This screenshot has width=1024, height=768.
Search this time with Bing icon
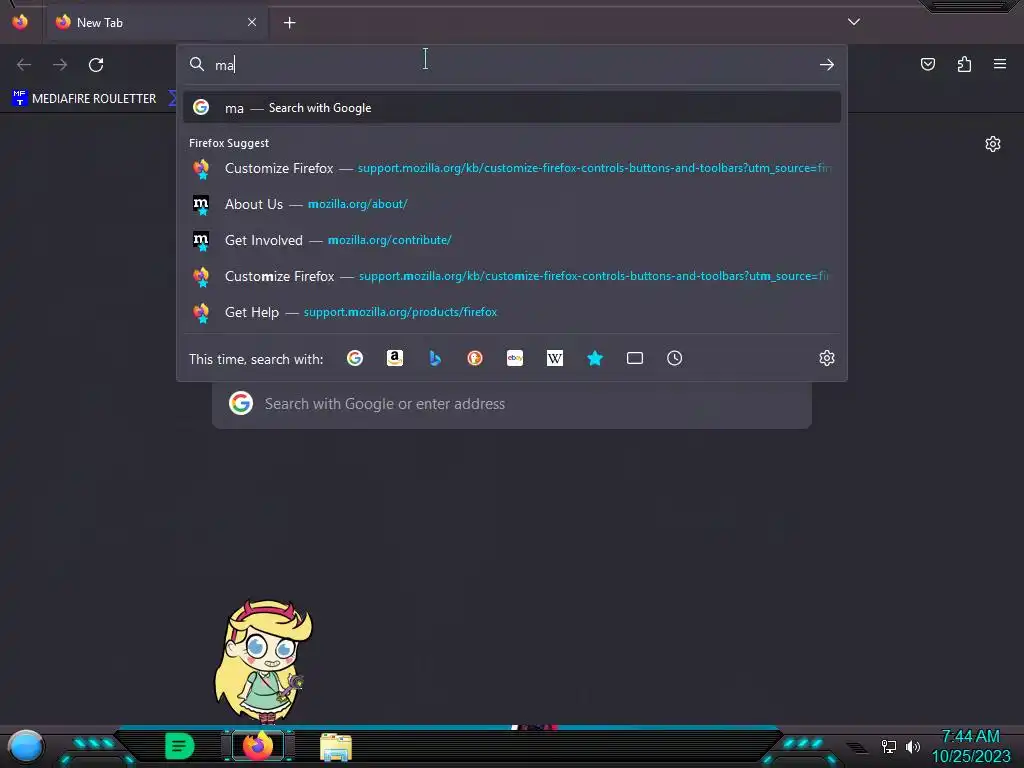coord(435,358)
